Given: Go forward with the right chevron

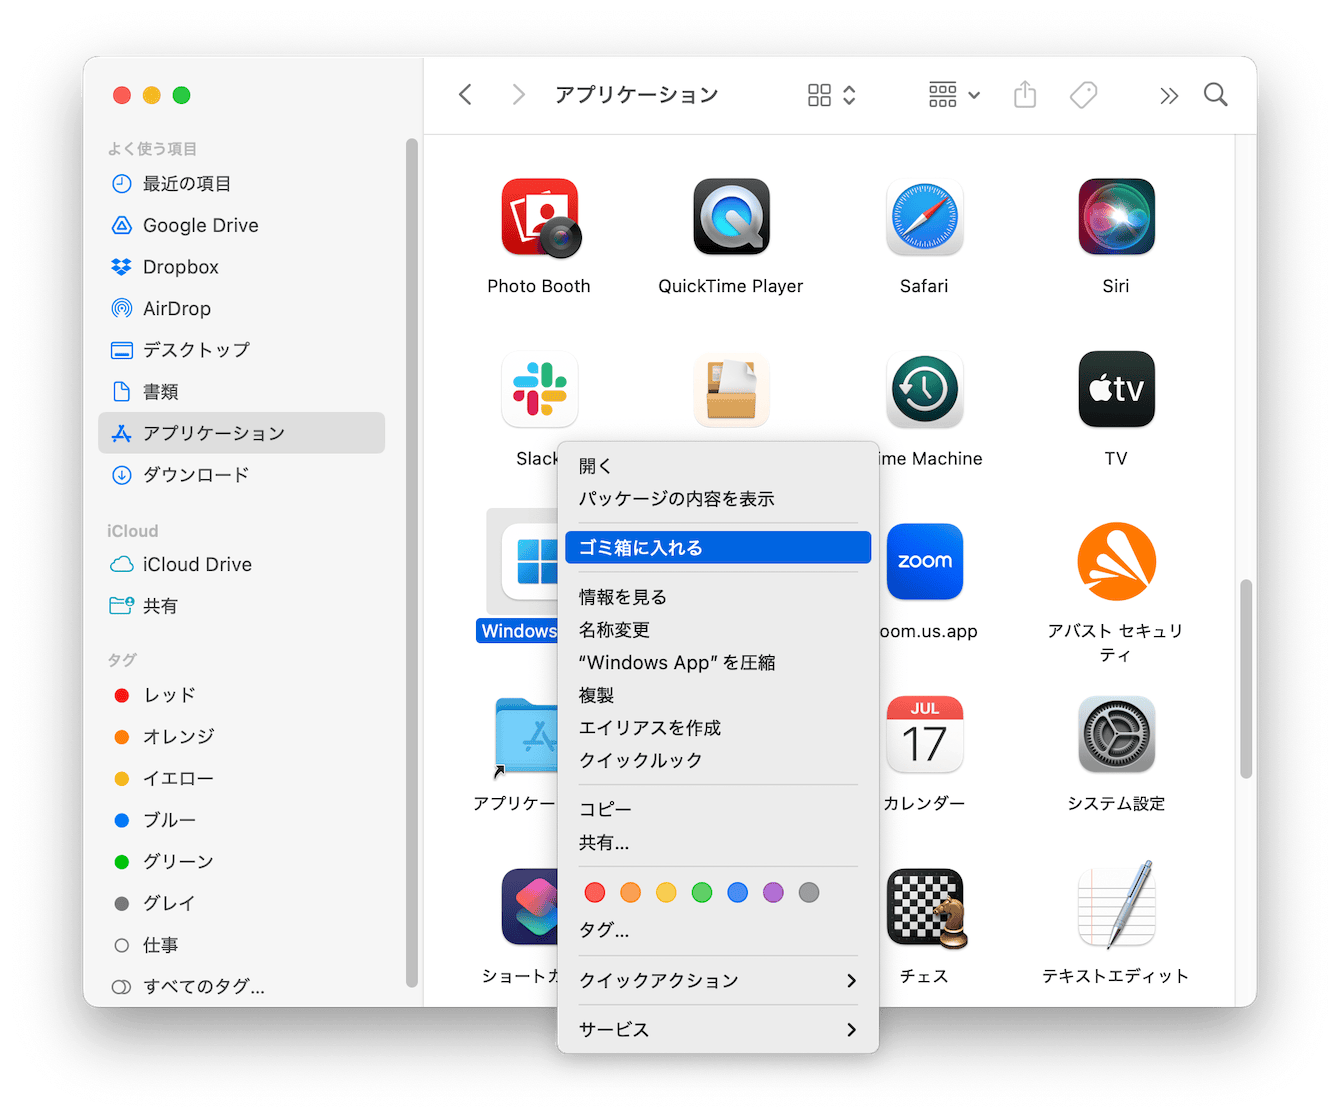Looking at the screenshot, I should pyautogui.click(x=518, y=95).
